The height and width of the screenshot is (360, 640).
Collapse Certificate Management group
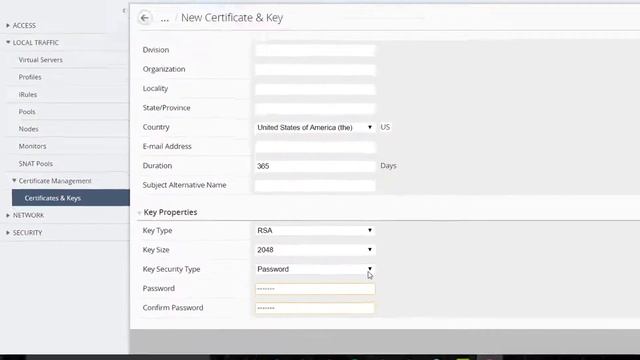point(52,180)
